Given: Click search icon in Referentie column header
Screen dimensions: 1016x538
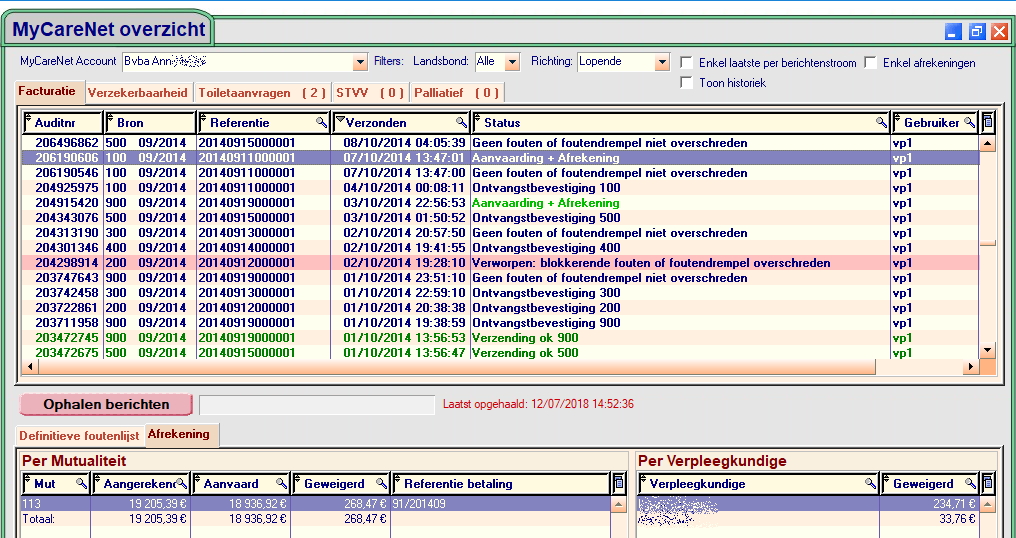Looking at the screenshot, I should click(x=321, y=123).
